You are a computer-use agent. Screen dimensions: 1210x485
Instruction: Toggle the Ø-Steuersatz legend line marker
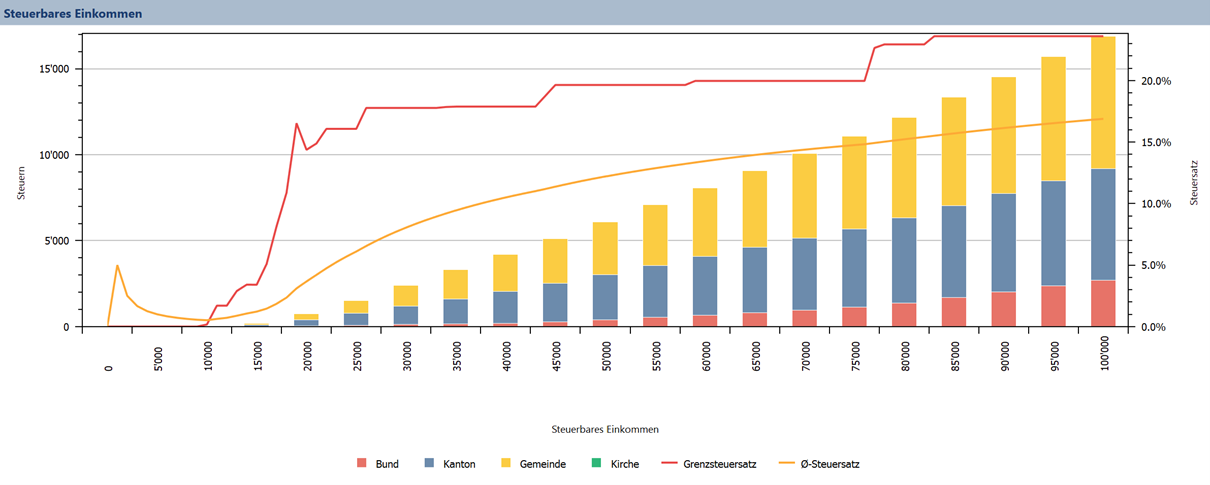coord(785,464)
